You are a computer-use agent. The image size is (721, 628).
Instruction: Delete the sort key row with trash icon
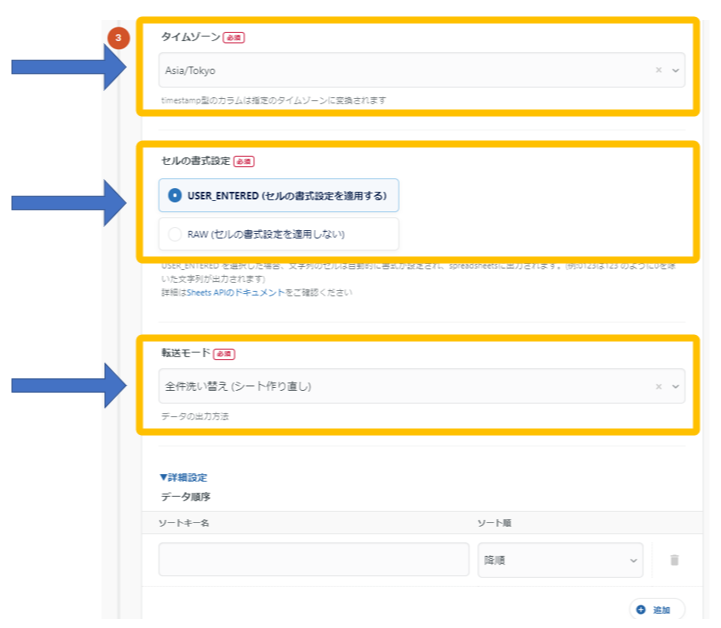pyautogui.click(x=674, y=560)
